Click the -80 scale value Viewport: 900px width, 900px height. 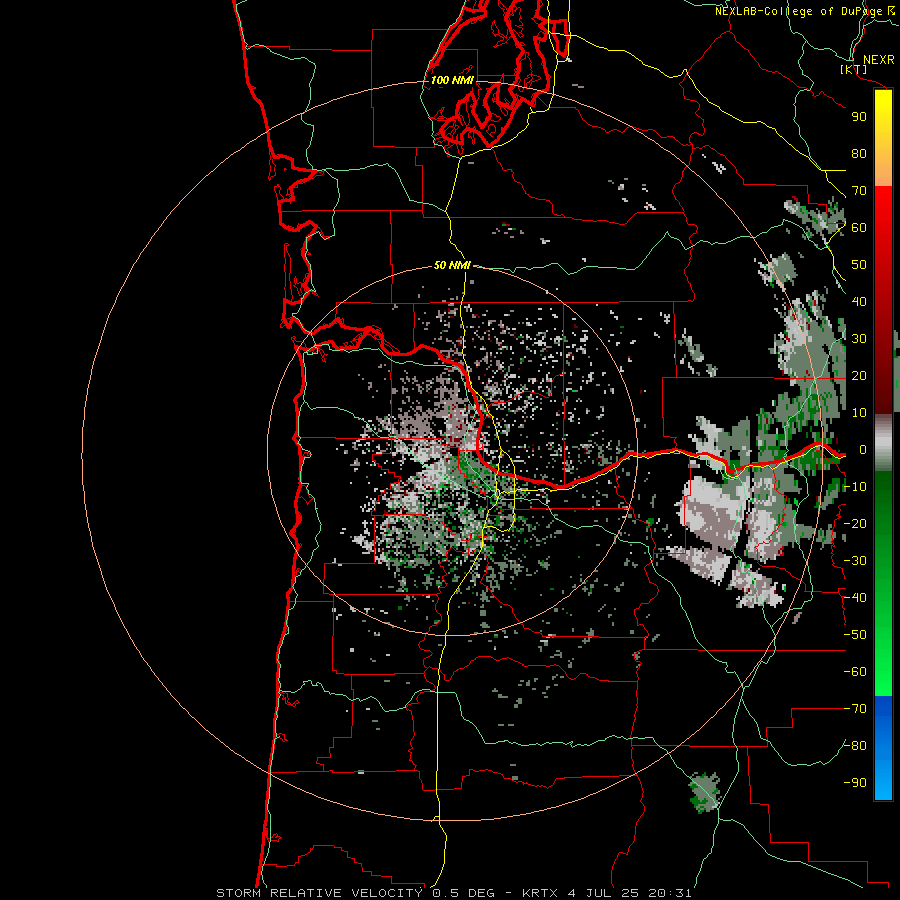tap(855, 746)
